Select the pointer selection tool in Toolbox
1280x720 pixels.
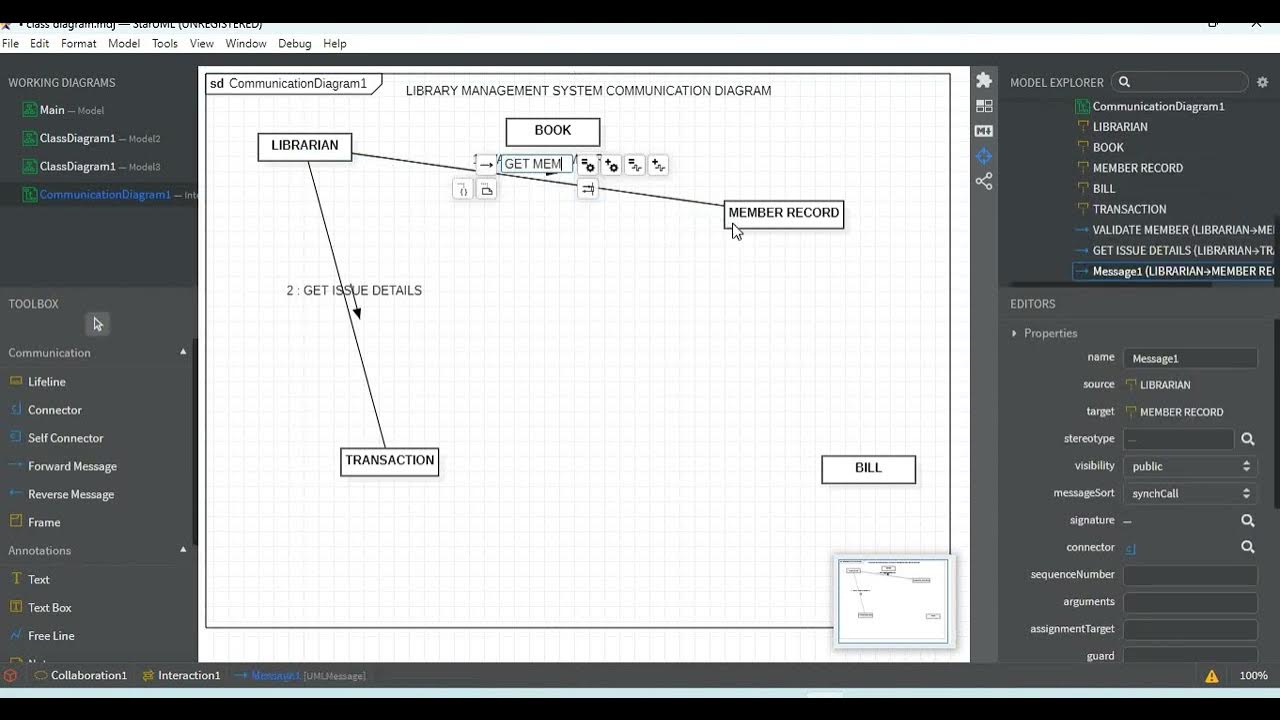click(97, 323)
